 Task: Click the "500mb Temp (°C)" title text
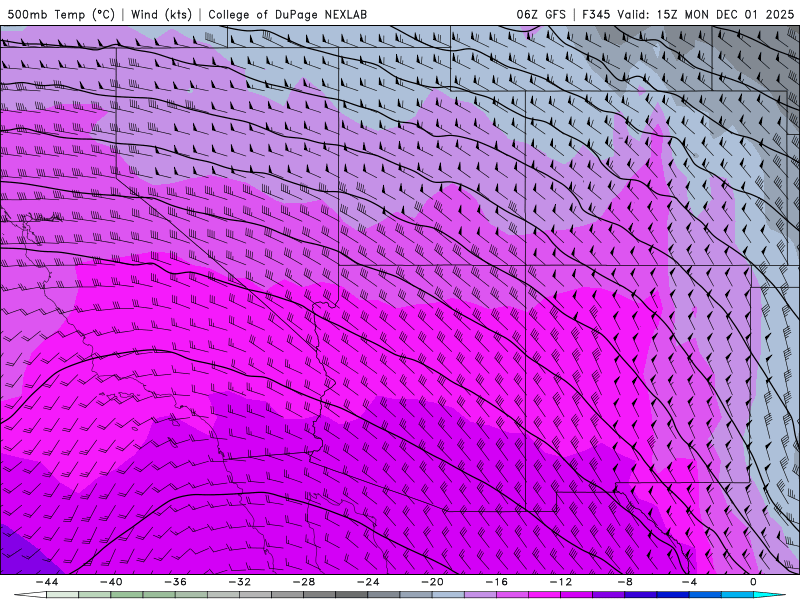61,14
